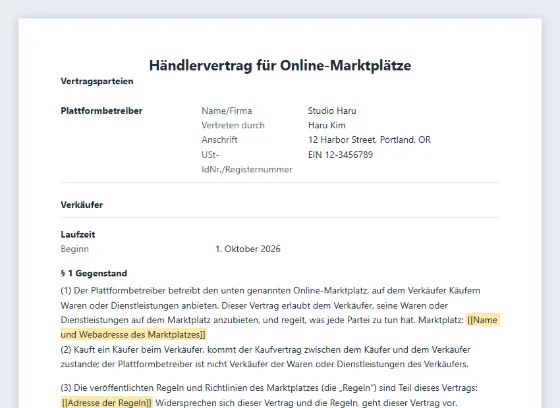This screenshot has height=408, width=560.
Task: Select the 'Vertragsparteien' heading
Action: coord(97,81)
